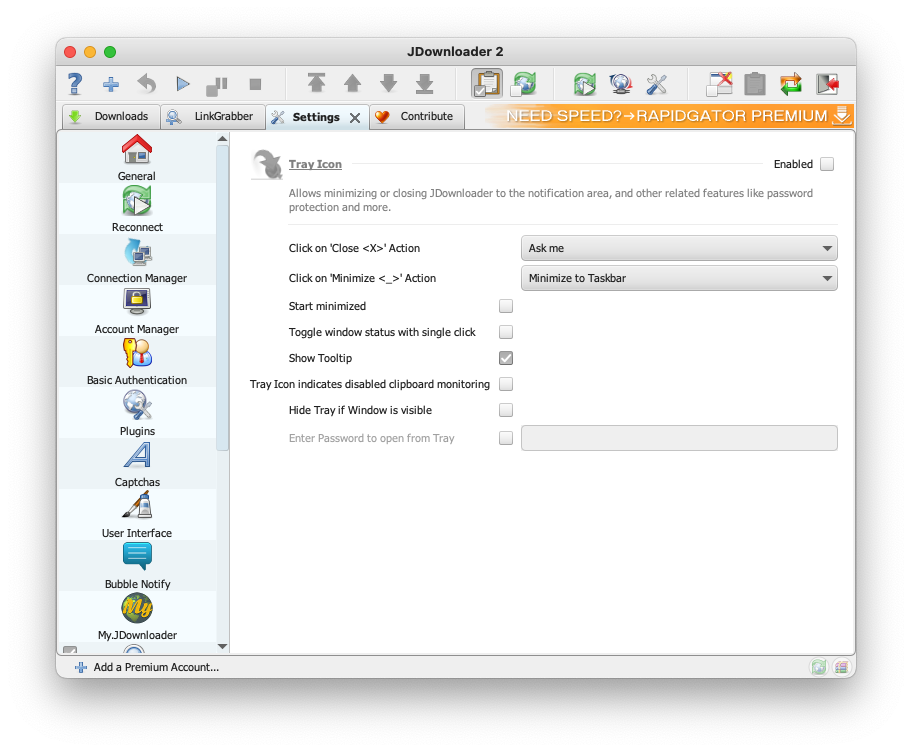Open the Minimize Action dropdown
Screen dimensions: 912x752
[x=679, y=279]
